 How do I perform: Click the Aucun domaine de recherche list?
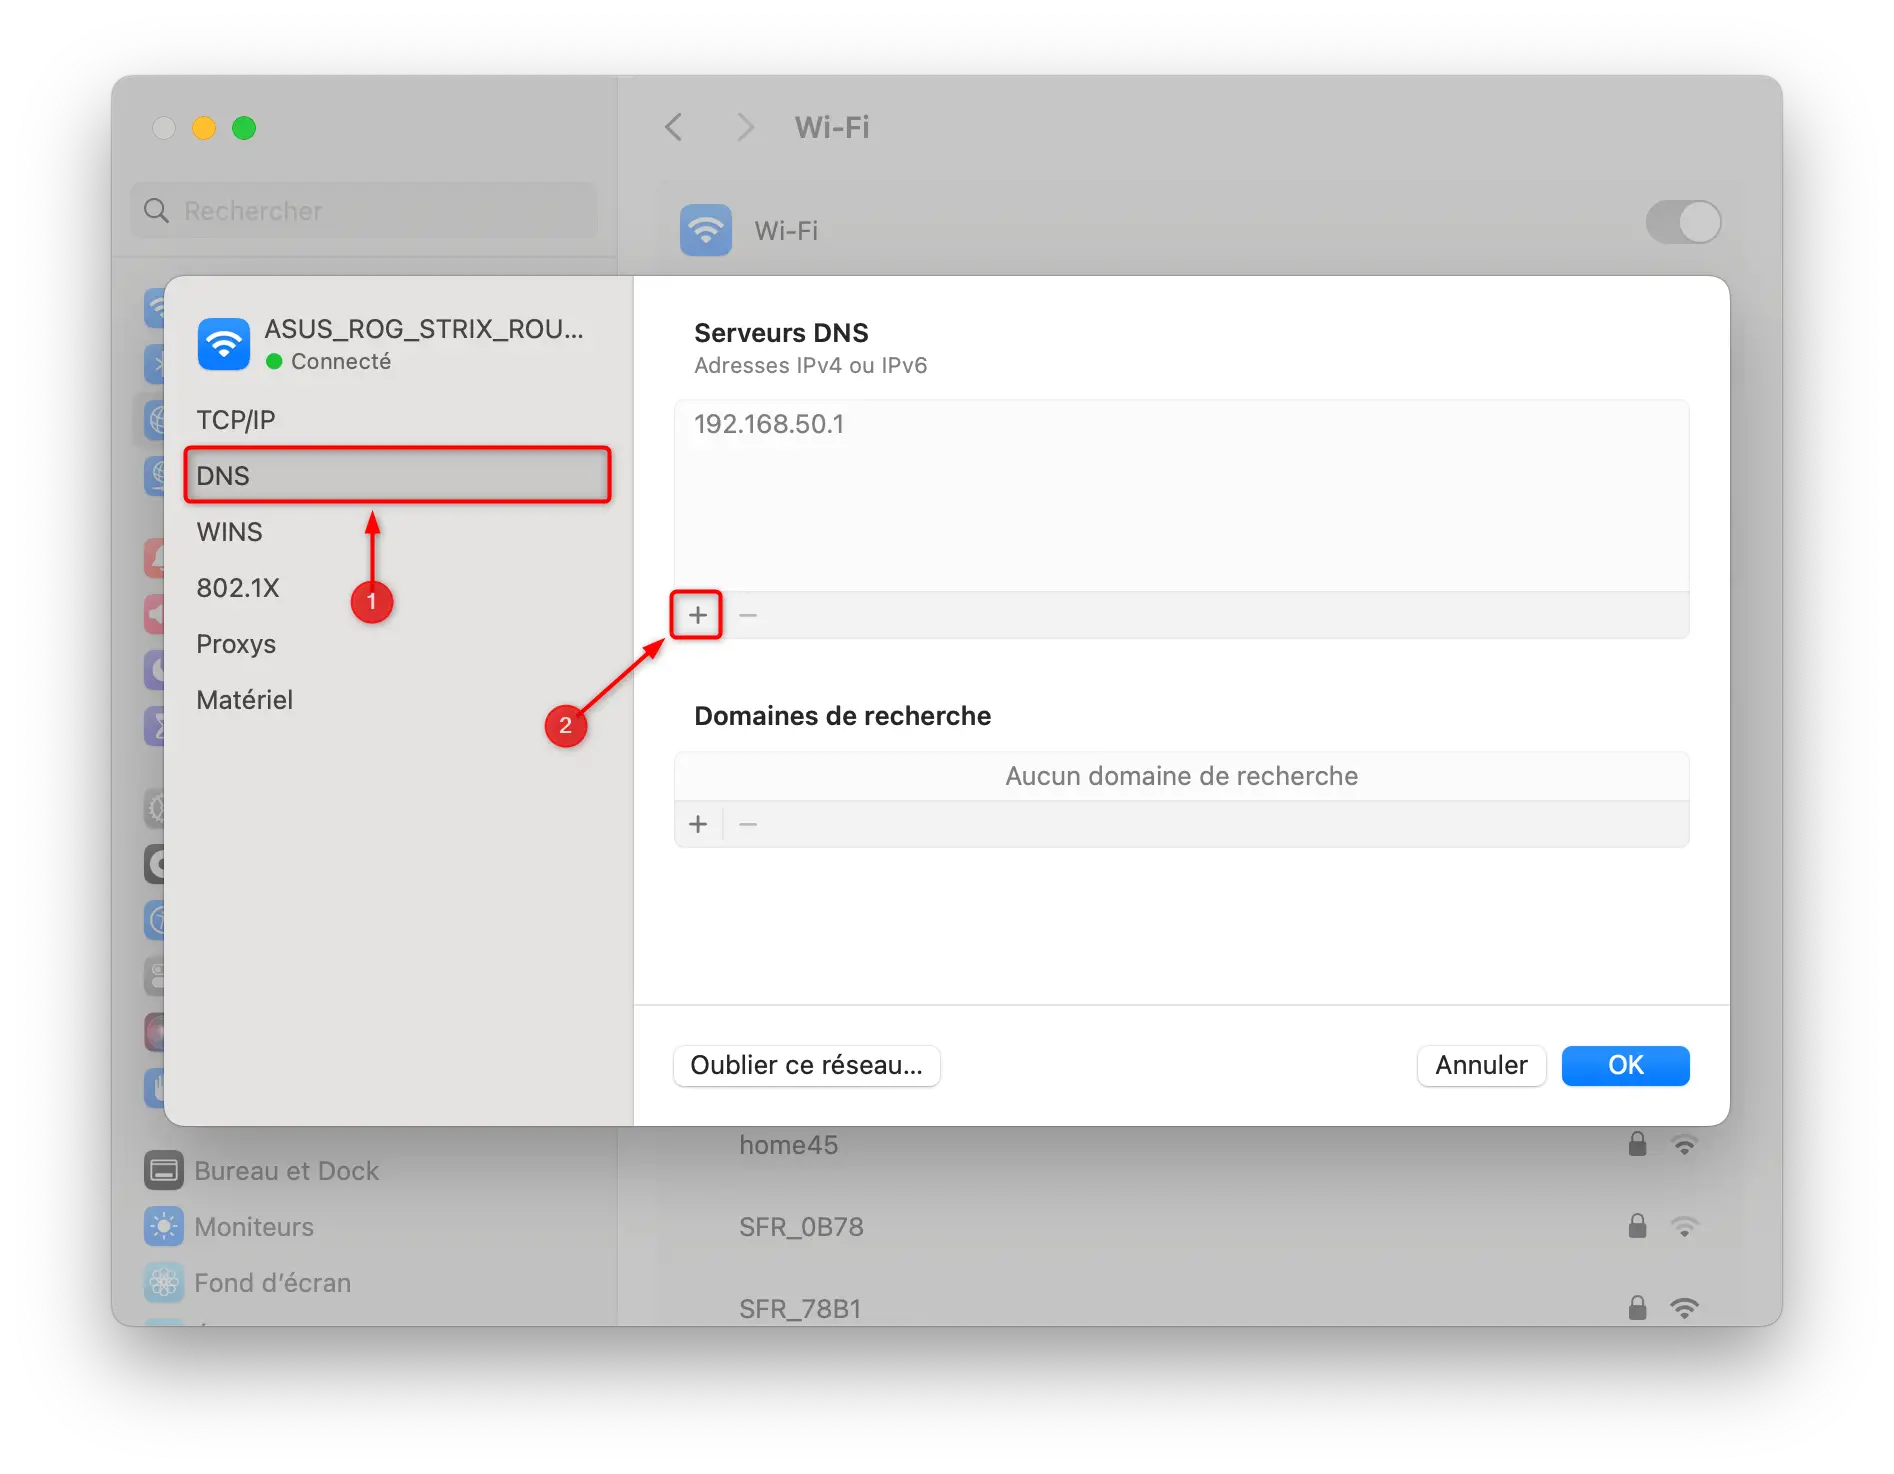point(1181,776)
